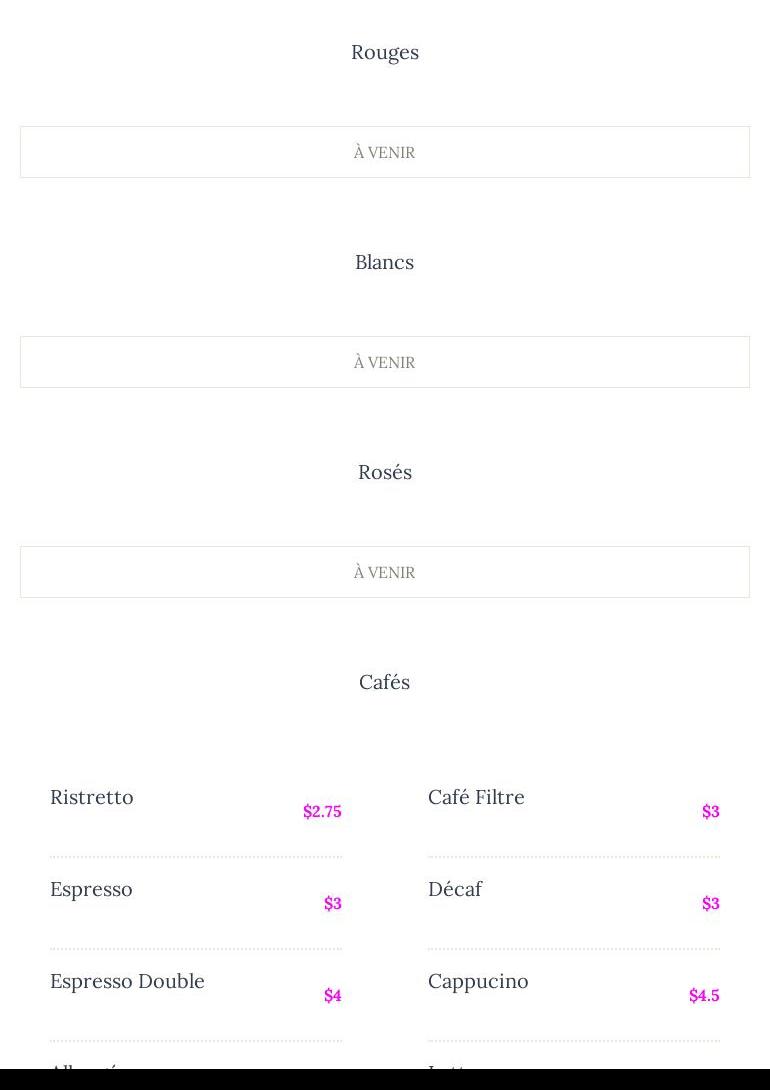The width and height of the screenshot is (770, 1090).
Task: Click the $4.5 Cappucino price
Action: (704, 995)
